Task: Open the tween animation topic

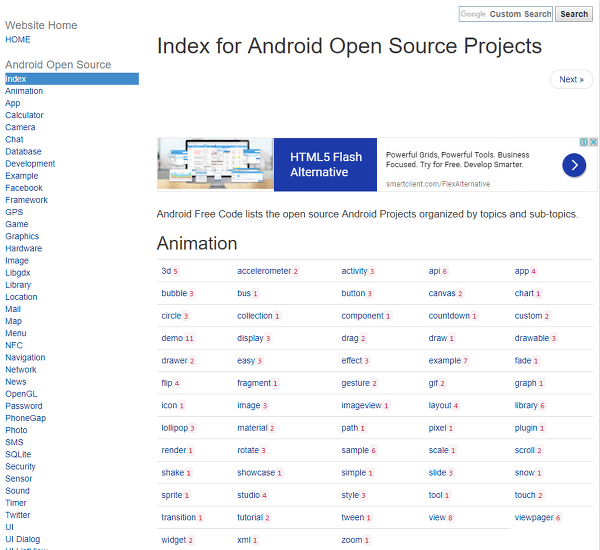Action: point(353,517)
